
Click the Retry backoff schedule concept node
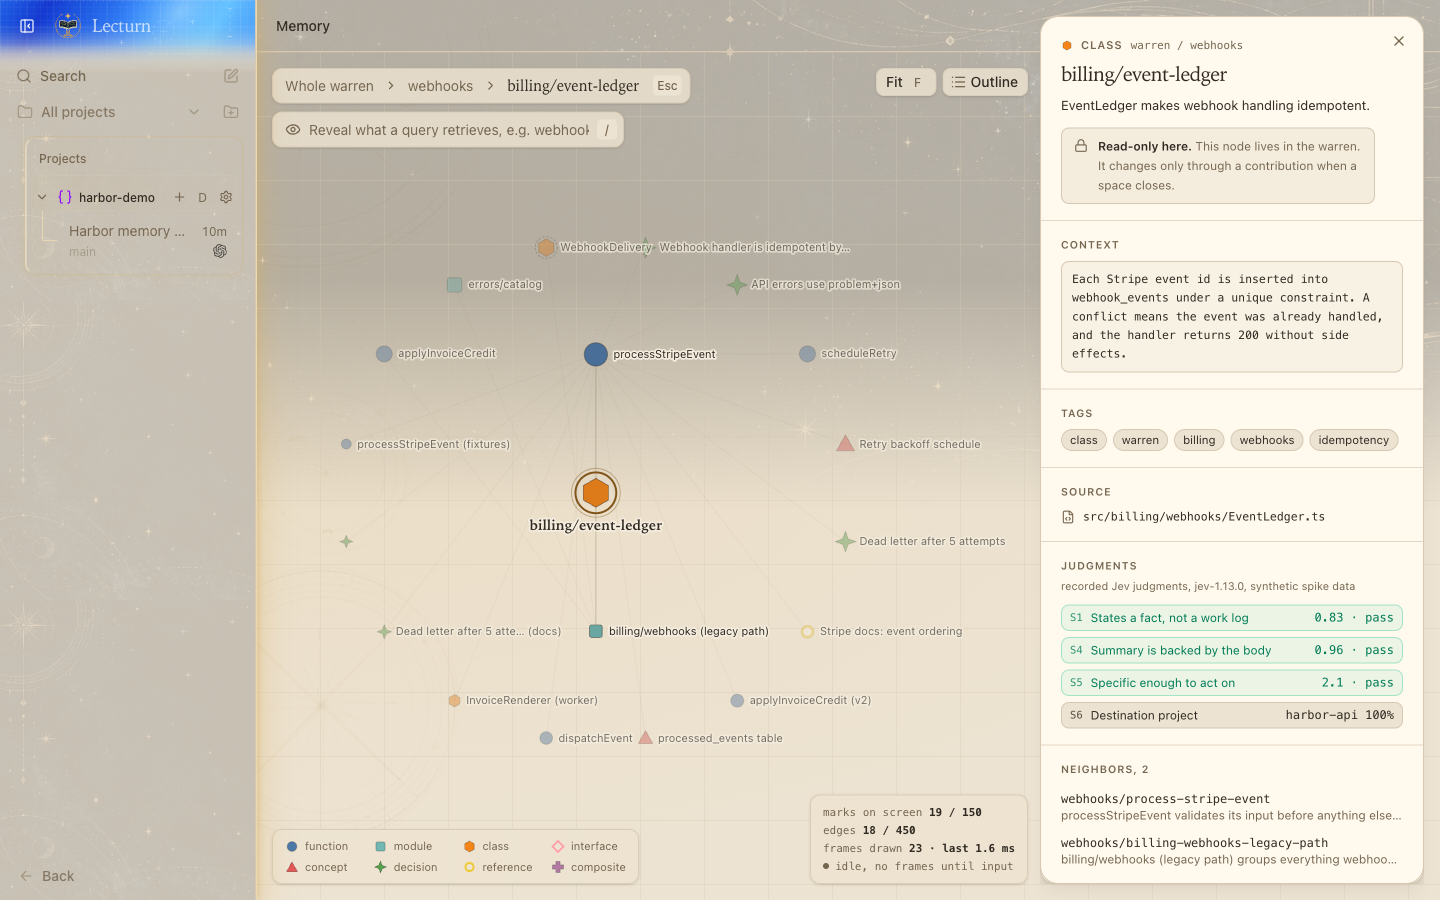pyautogui.click(x=845, y=443)
